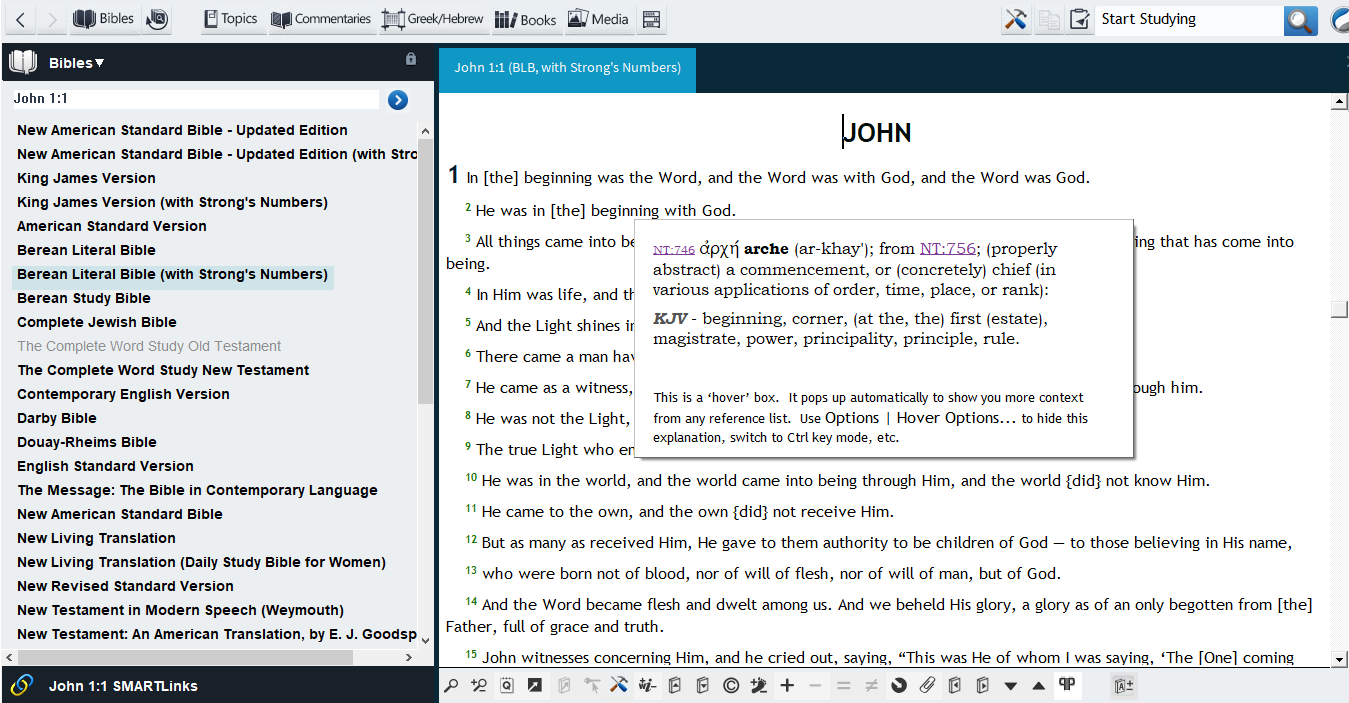
Task: Click the dark swirl sync icon
Action: click(899, 686)
